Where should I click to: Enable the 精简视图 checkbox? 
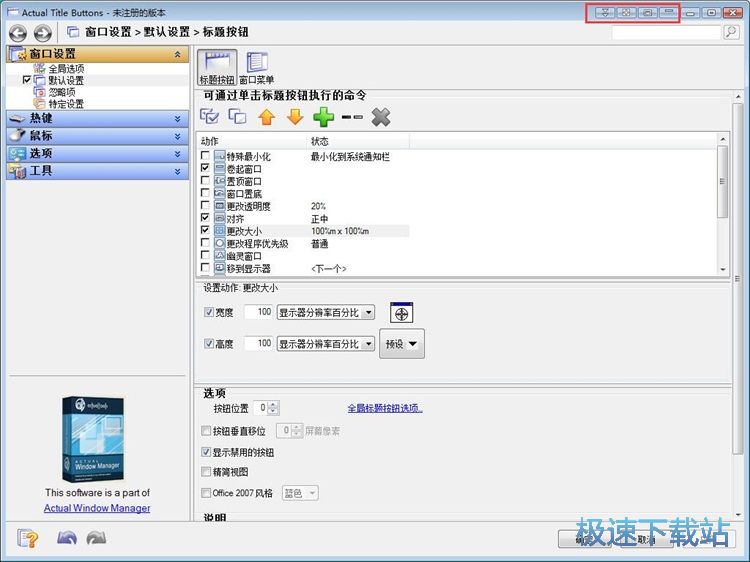tap(206, 472)
